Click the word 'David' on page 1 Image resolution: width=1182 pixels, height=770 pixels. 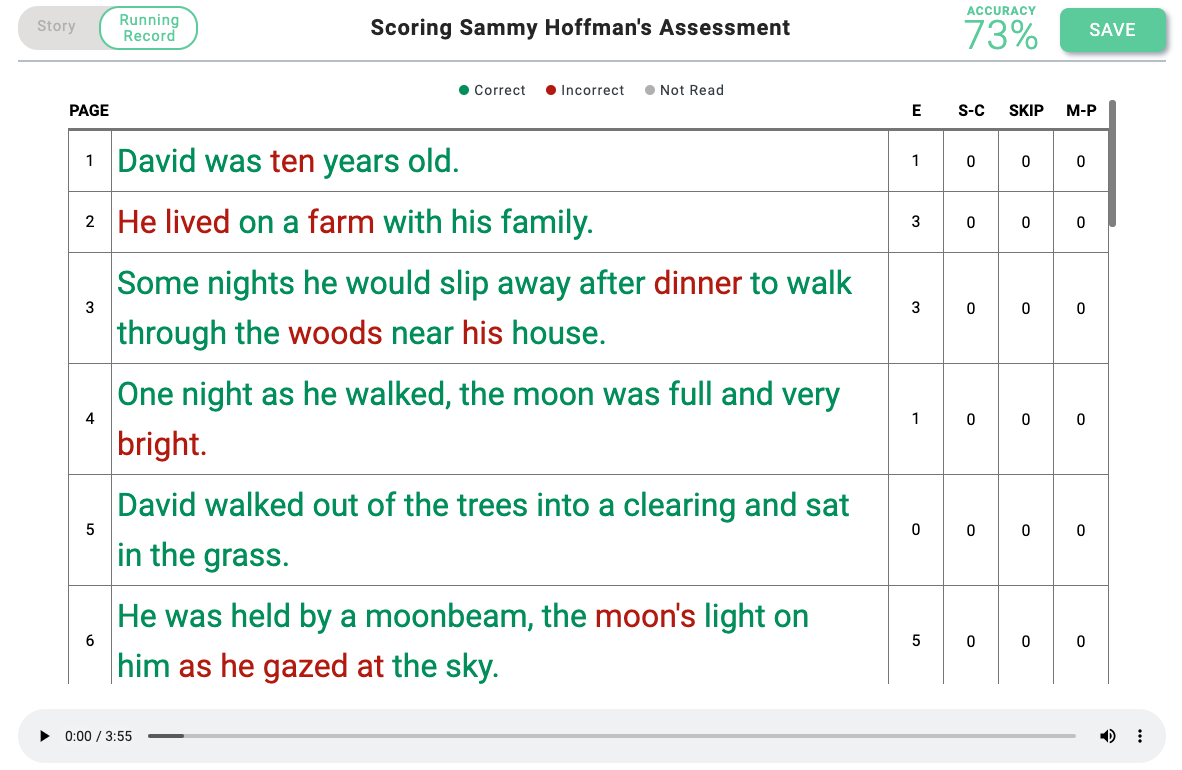click(157, 161)
